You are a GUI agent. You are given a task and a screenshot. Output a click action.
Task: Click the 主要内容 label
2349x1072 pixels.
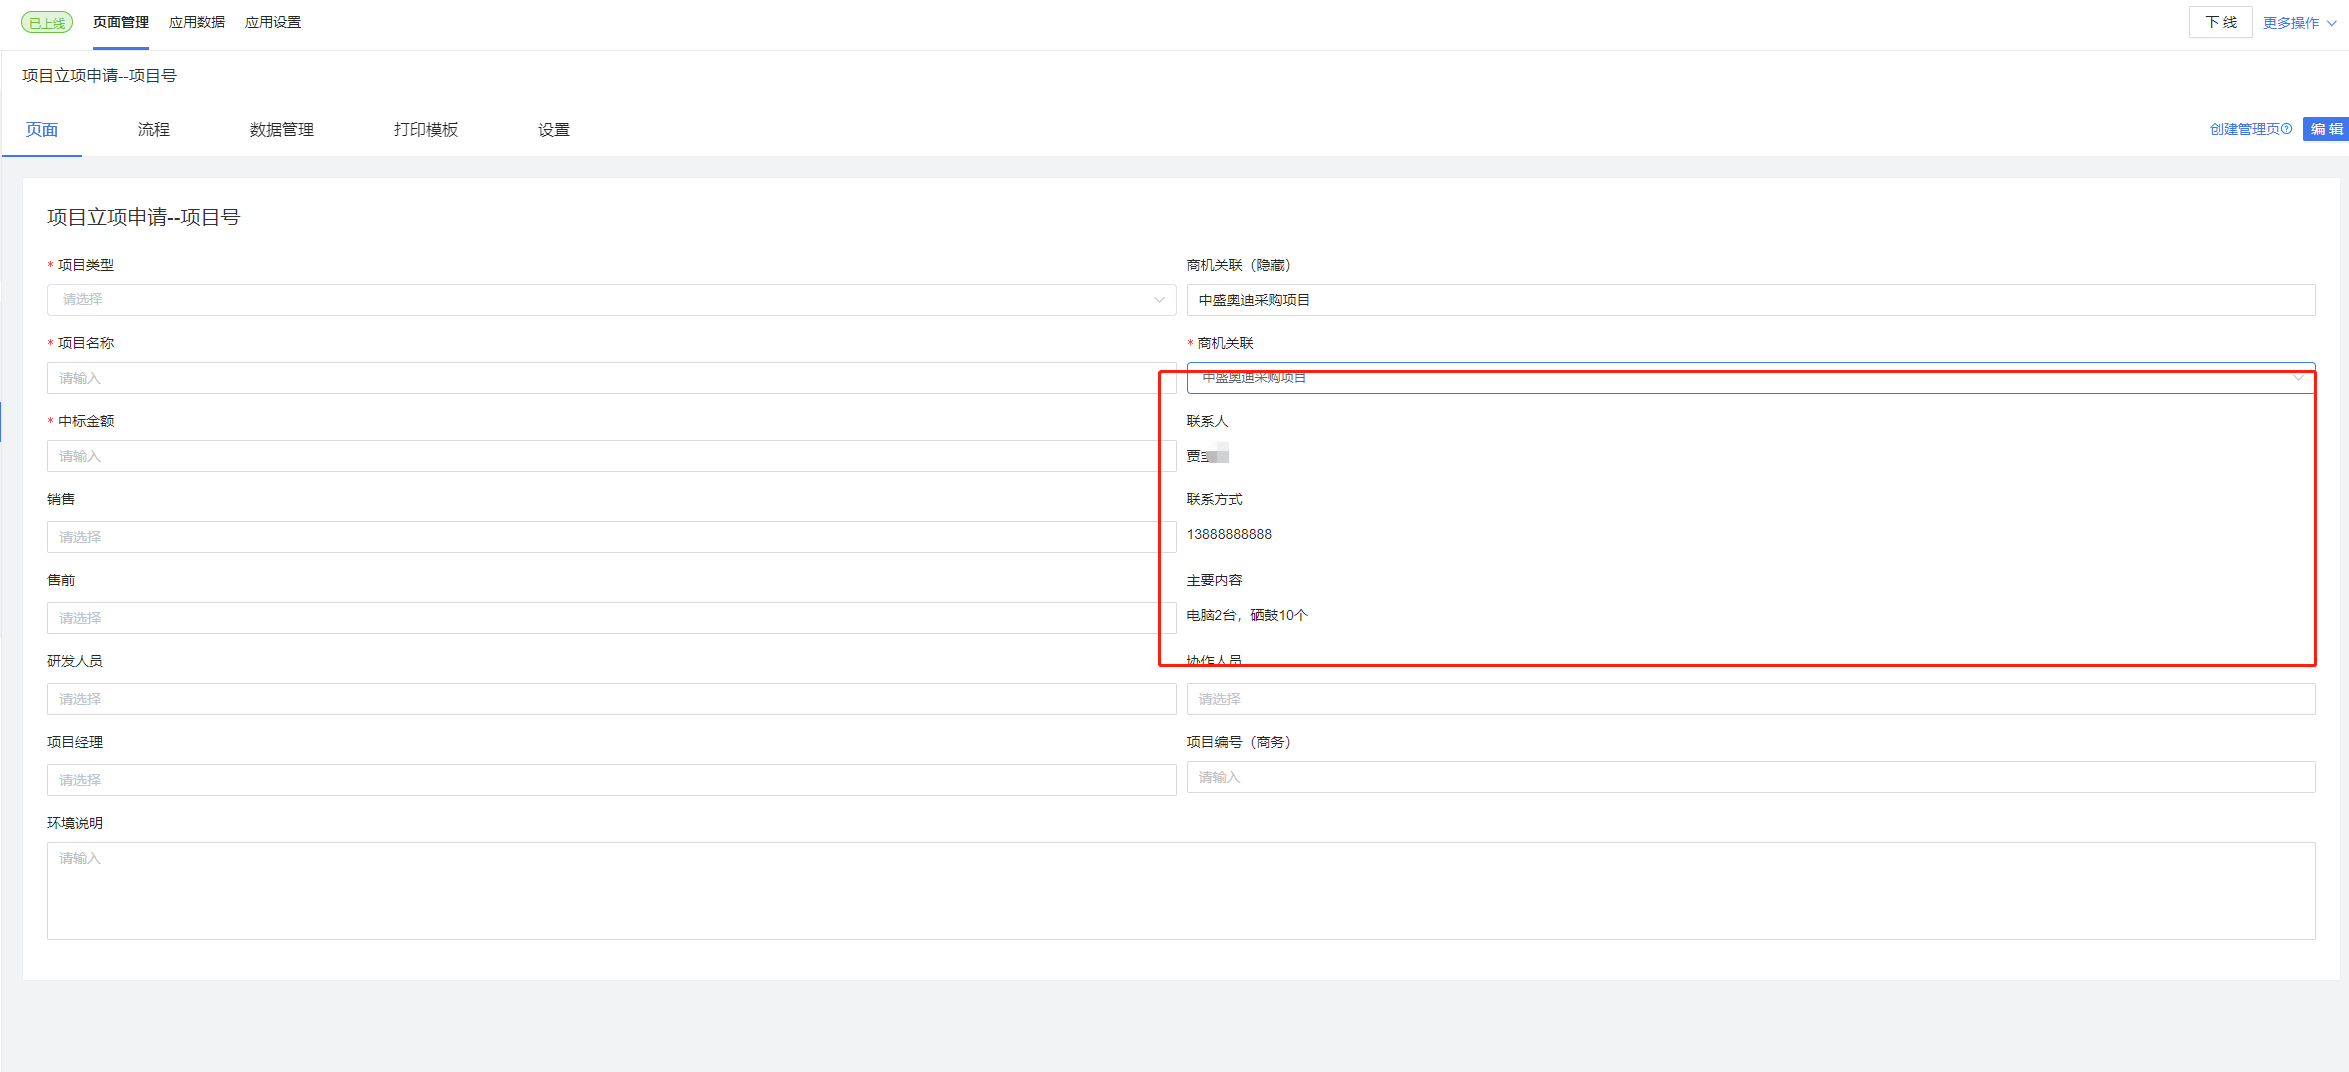(1214, 580)
